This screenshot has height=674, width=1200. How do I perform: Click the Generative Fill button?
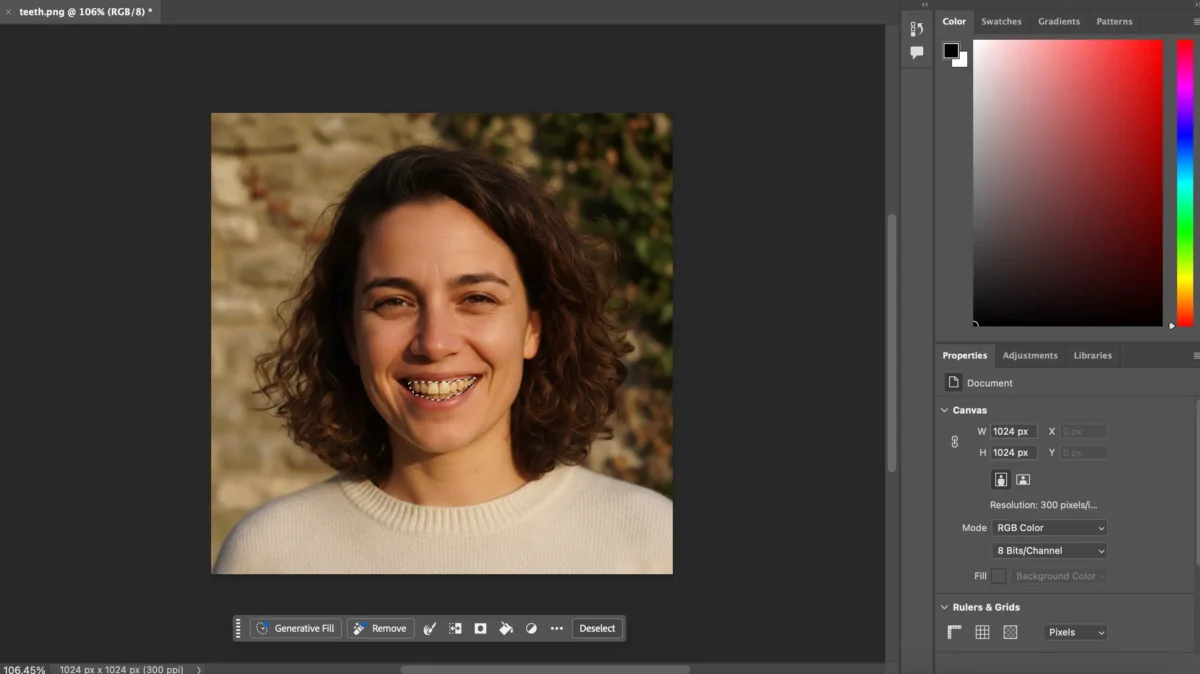[295, 628]
